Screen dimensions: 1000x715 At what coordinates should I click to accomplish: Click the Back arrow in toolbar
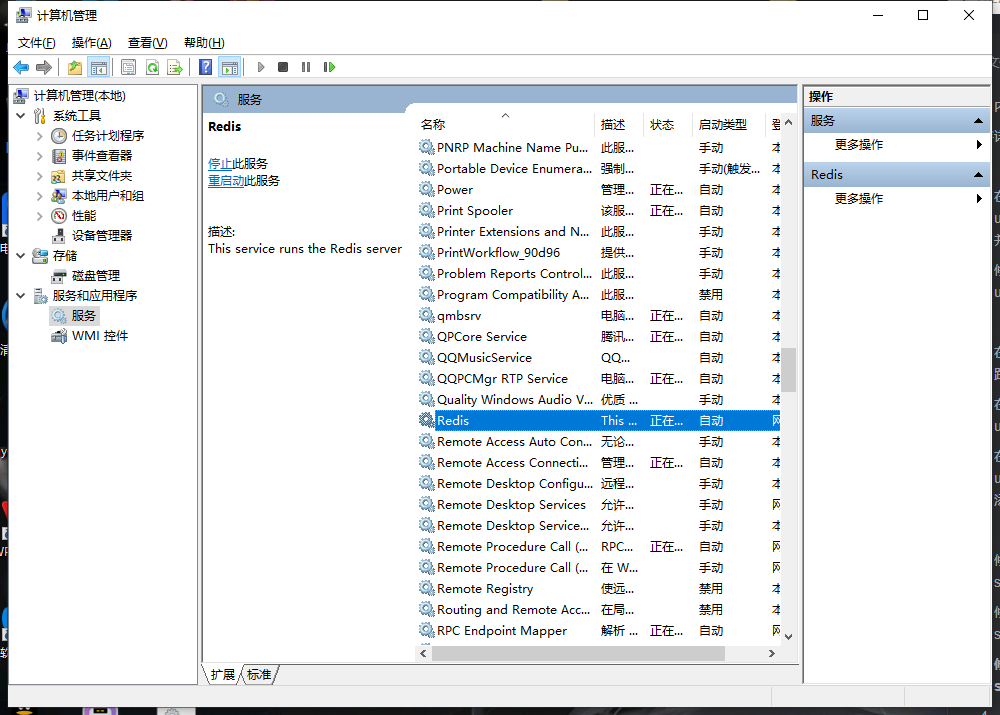tap(21, 67)
